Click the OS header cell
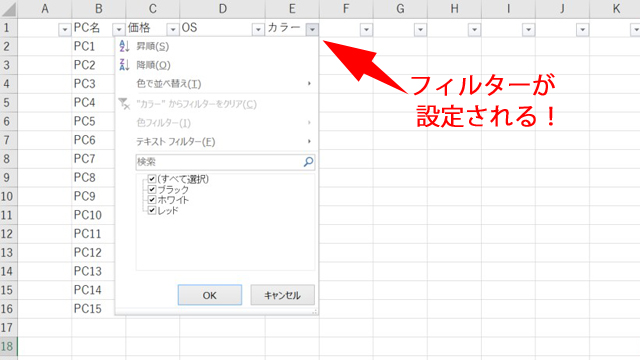 [x=222, y=28]
